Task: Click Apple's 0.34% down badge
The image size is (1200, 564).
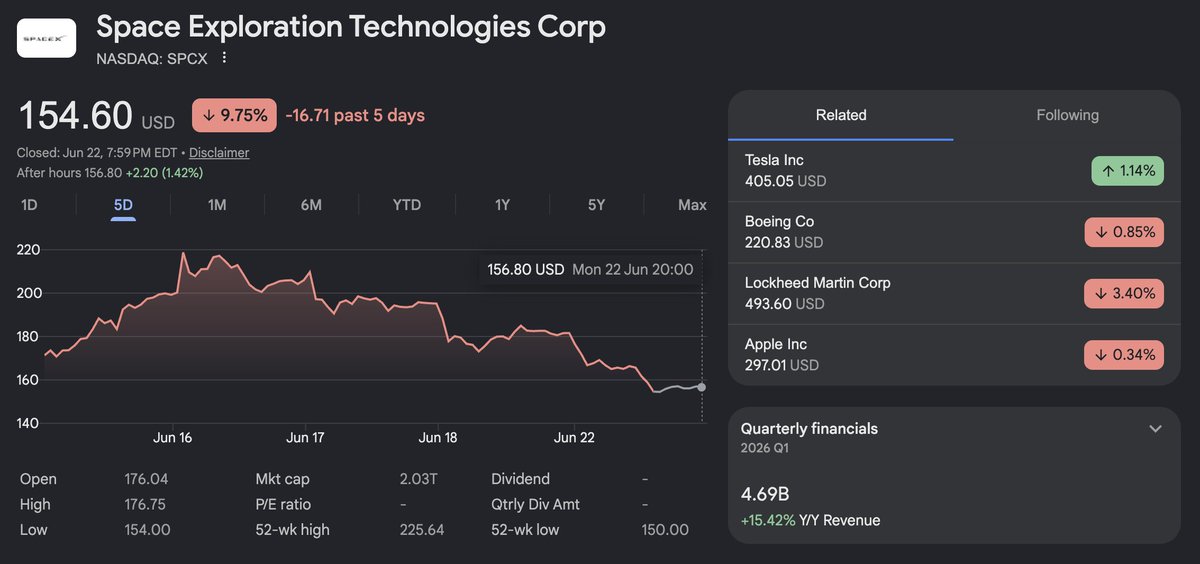Action: pos(1124,355)
